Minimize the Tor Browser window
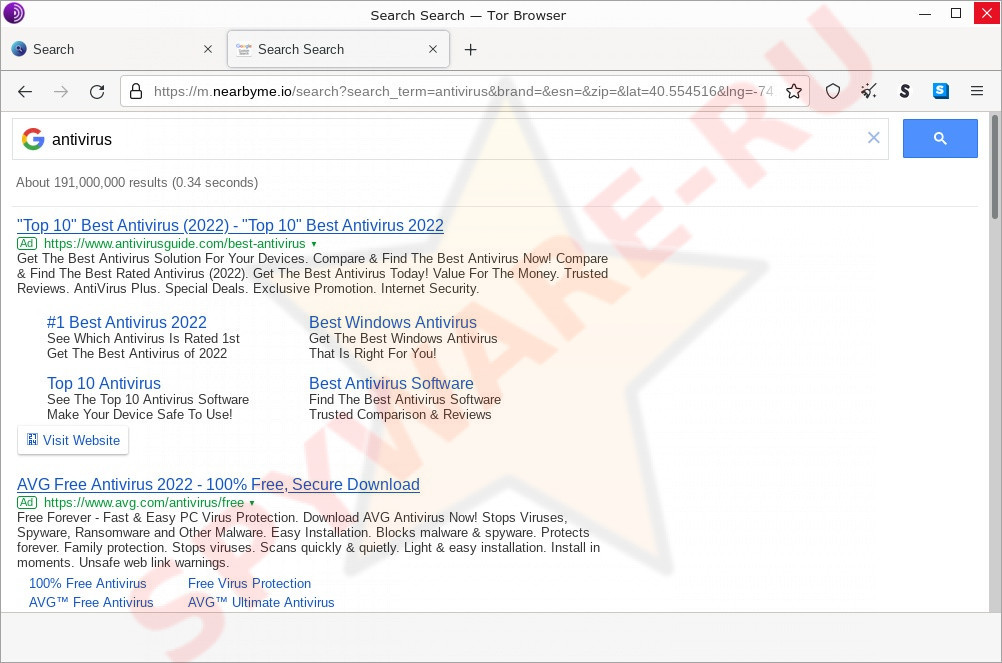 click(925, 13)
